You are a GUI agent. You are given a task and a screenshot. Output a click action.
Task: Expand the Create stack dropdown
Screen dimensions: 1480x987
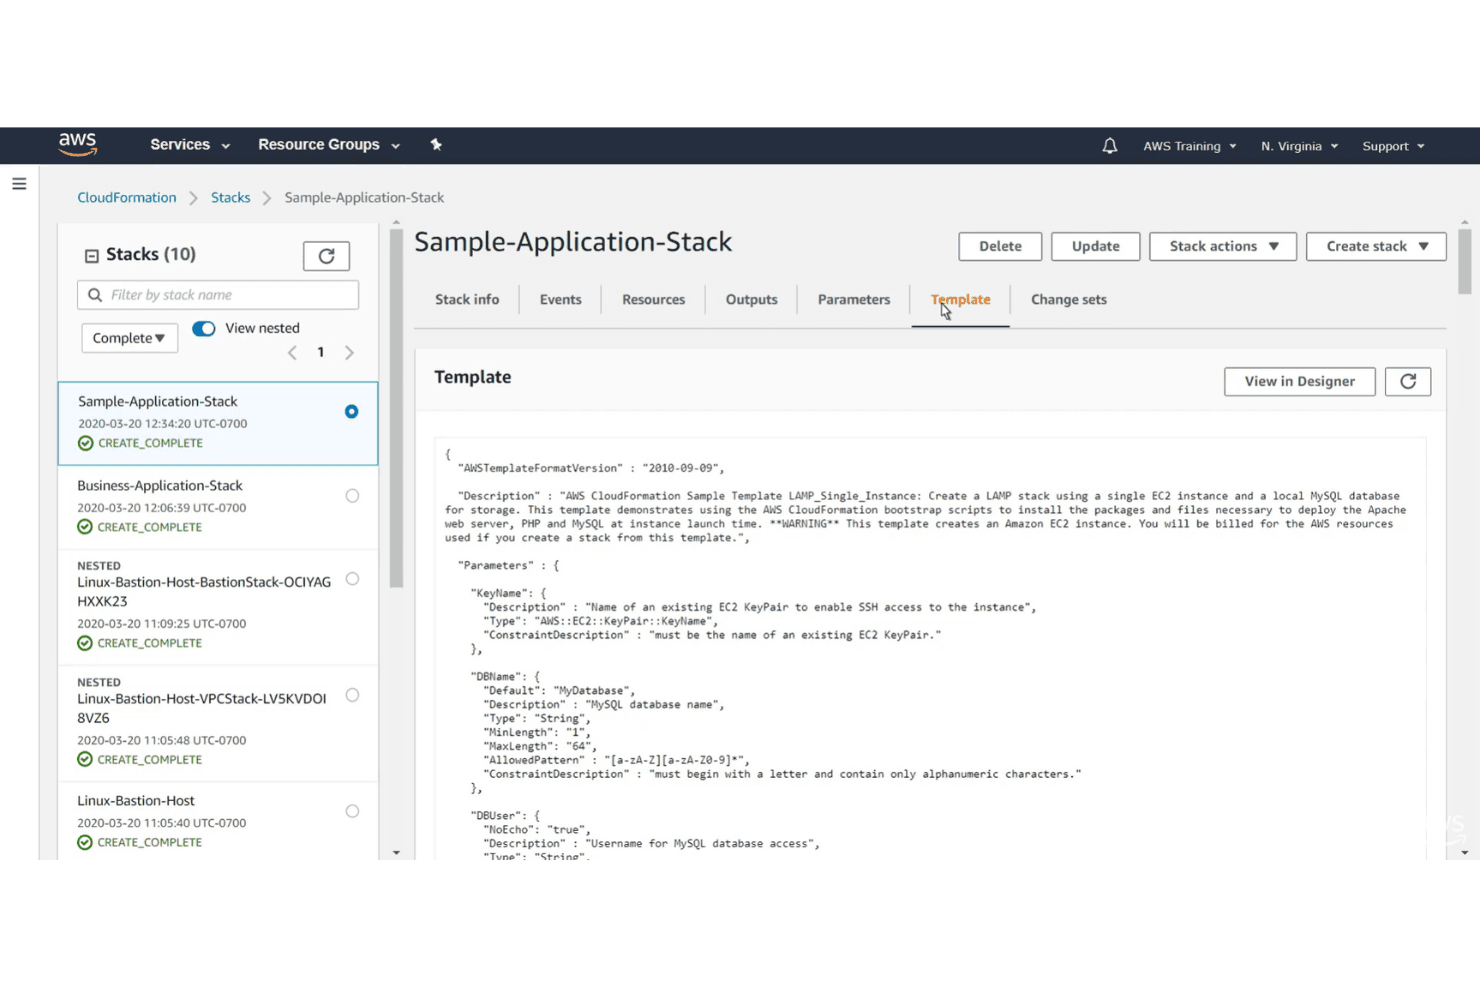(x=1376, y=246)
